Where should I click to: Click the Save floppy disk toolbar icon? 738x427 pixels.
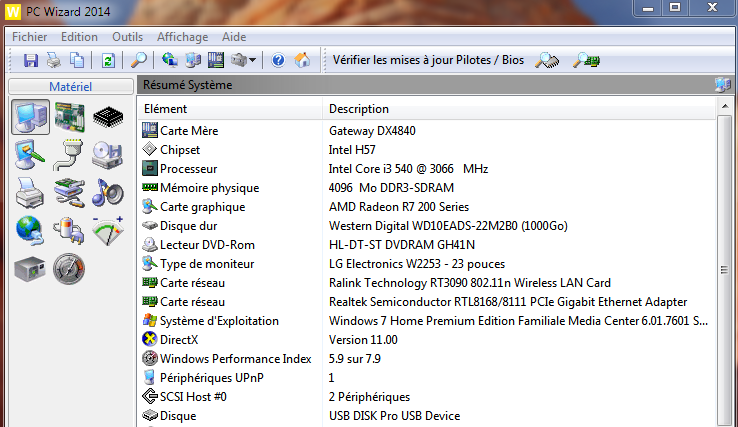tap(31, 60)
